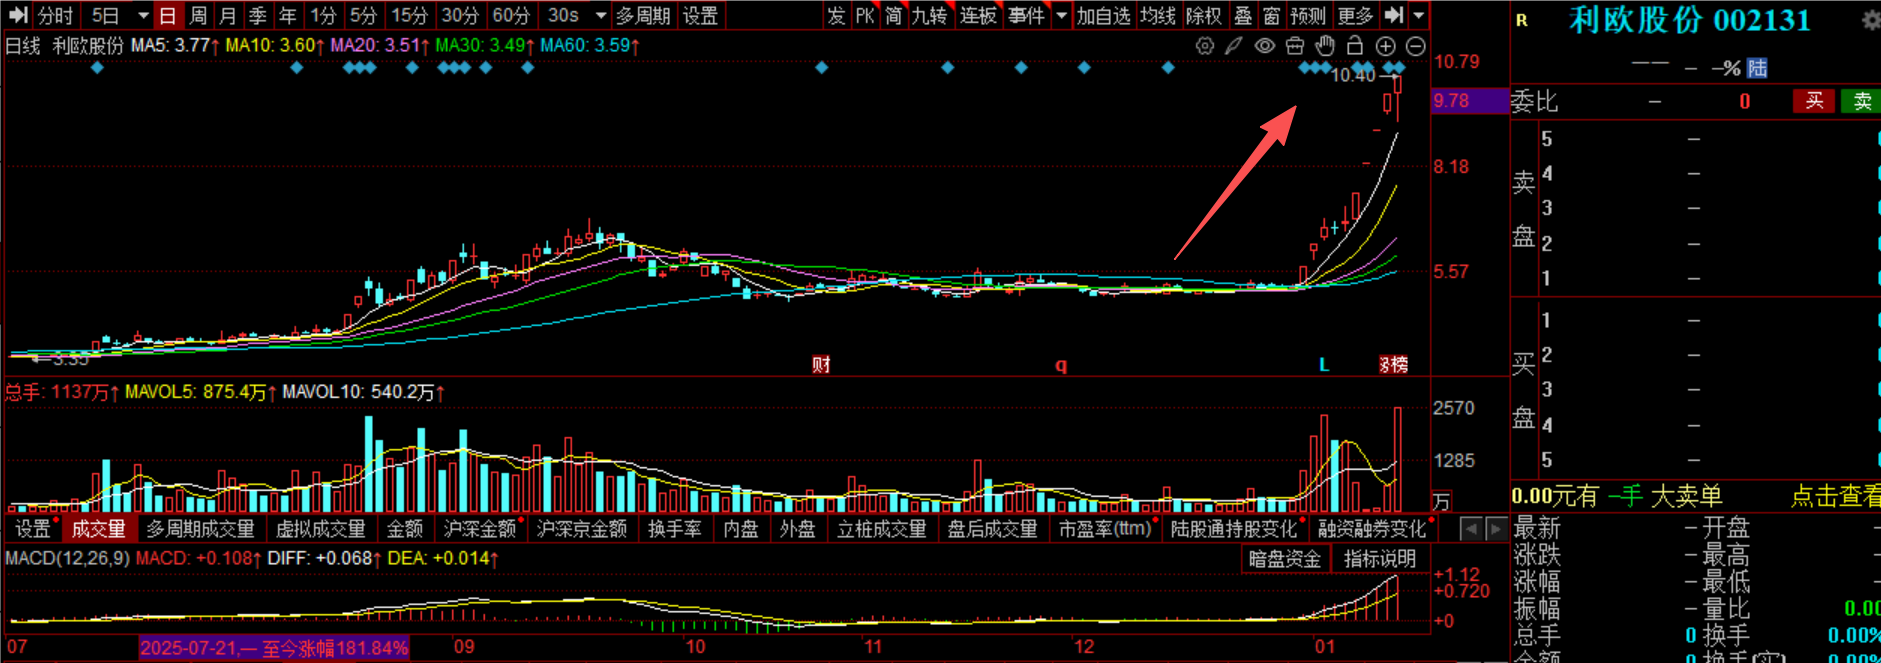
Task: Select the drawing pen tool icon
Action: pyautogui.click(x=1235, y=46)
